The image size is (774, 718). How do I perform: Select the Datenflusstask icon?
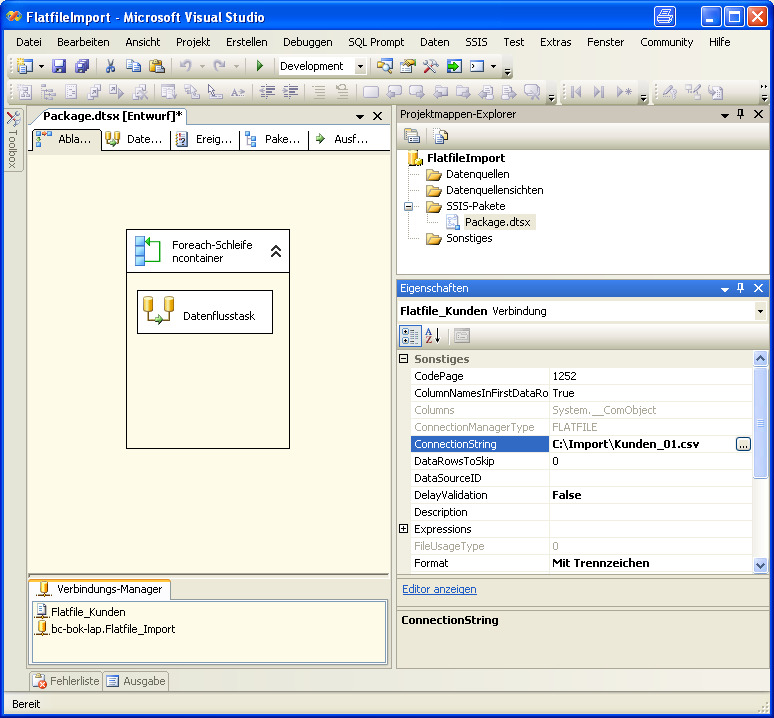tap(158, 311)
